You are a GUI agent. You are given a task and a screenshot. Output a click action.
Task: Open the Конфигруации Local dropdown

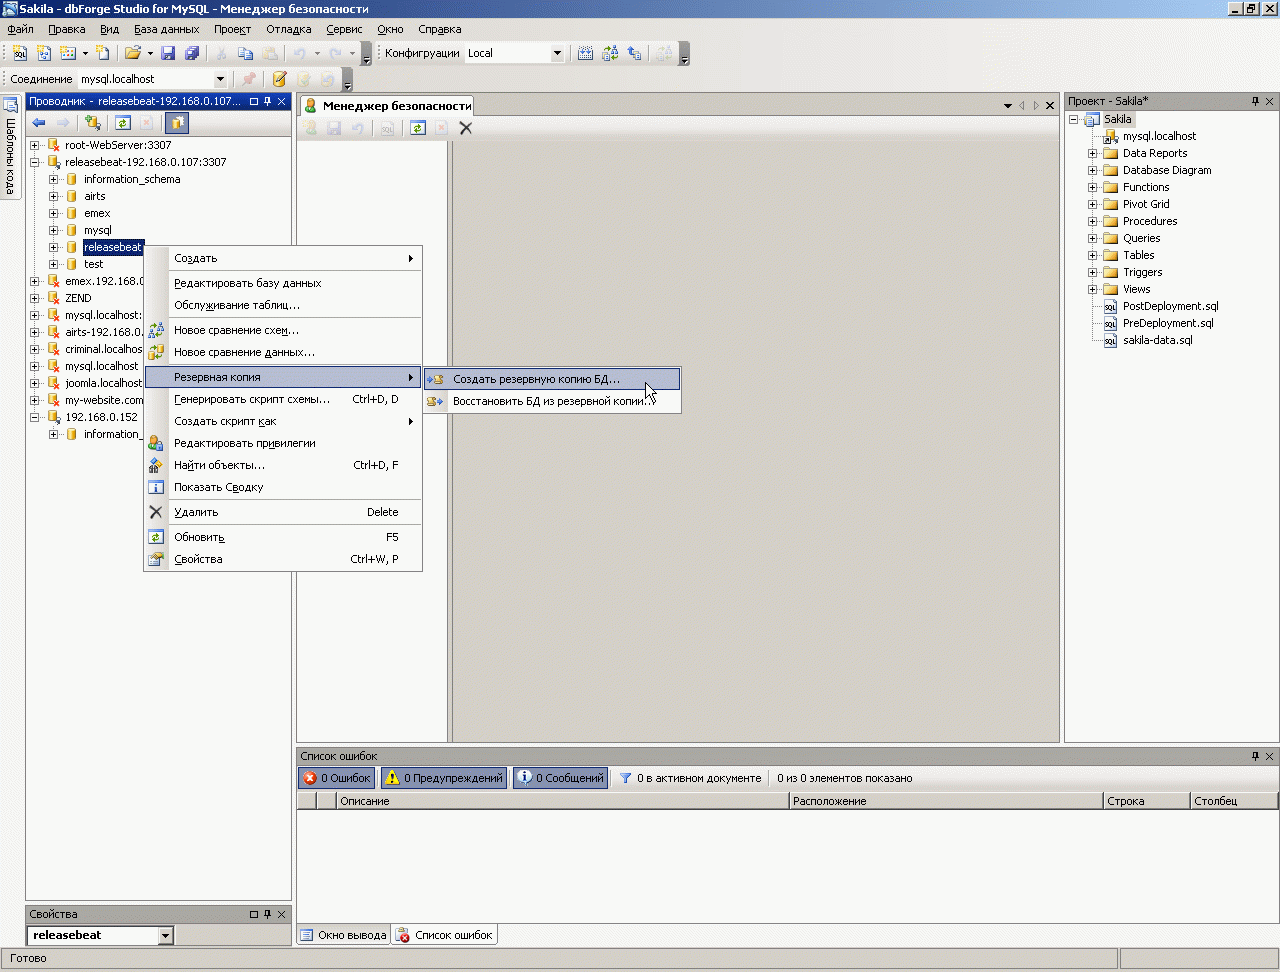(x=558, y=53)
